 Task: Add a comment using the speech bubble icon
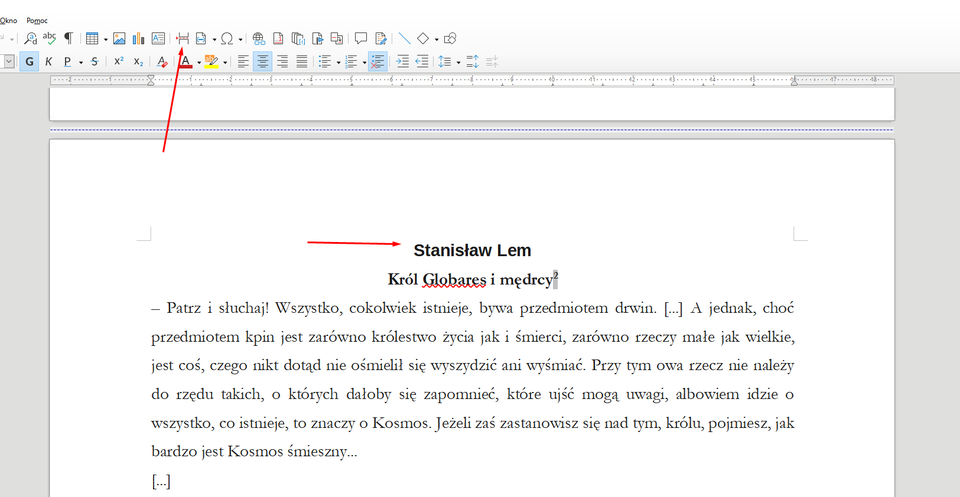[361, 39]
